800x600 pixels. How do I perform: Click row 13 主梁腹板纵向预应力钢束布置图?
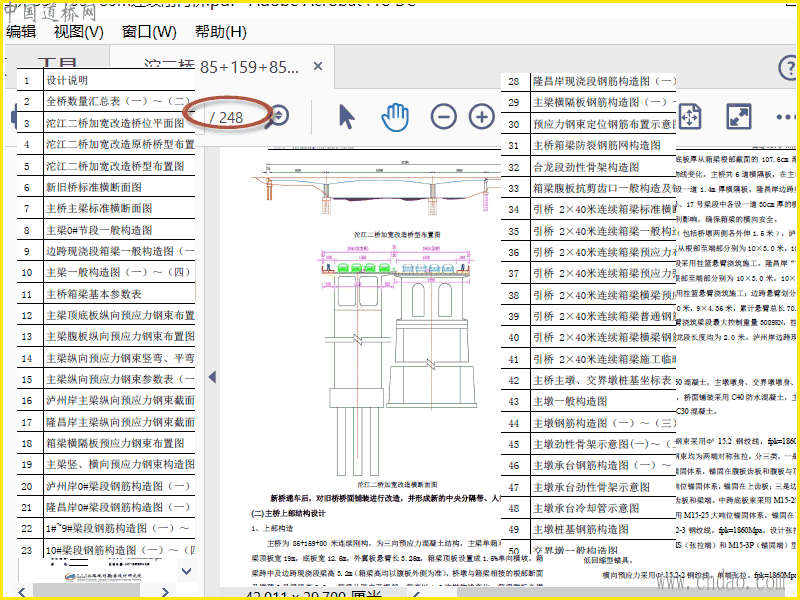106,336
